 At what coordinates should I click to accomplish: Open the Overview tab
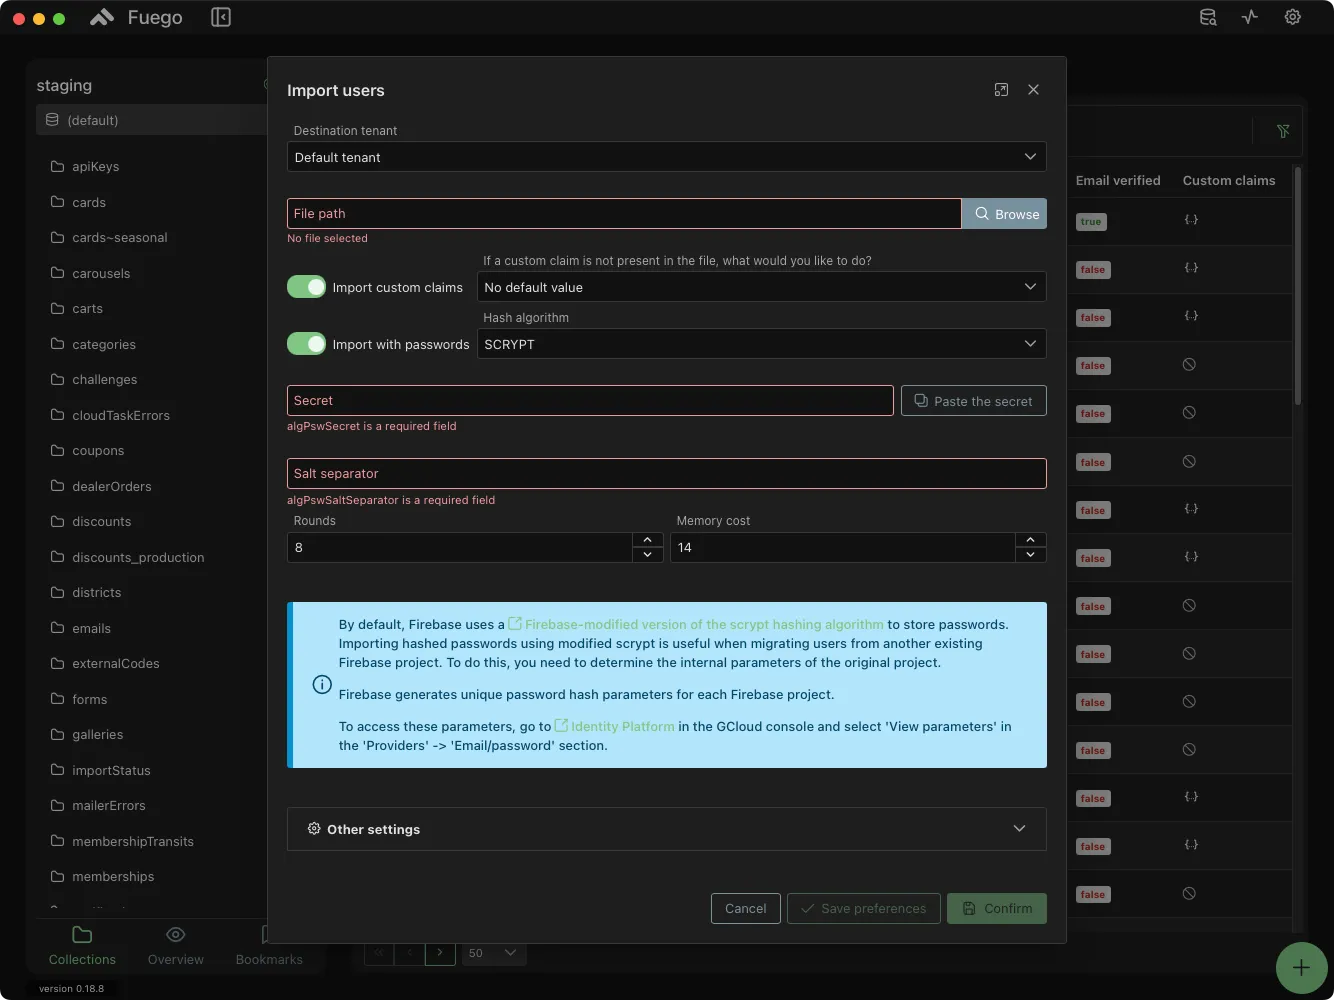tap(175, 945)
